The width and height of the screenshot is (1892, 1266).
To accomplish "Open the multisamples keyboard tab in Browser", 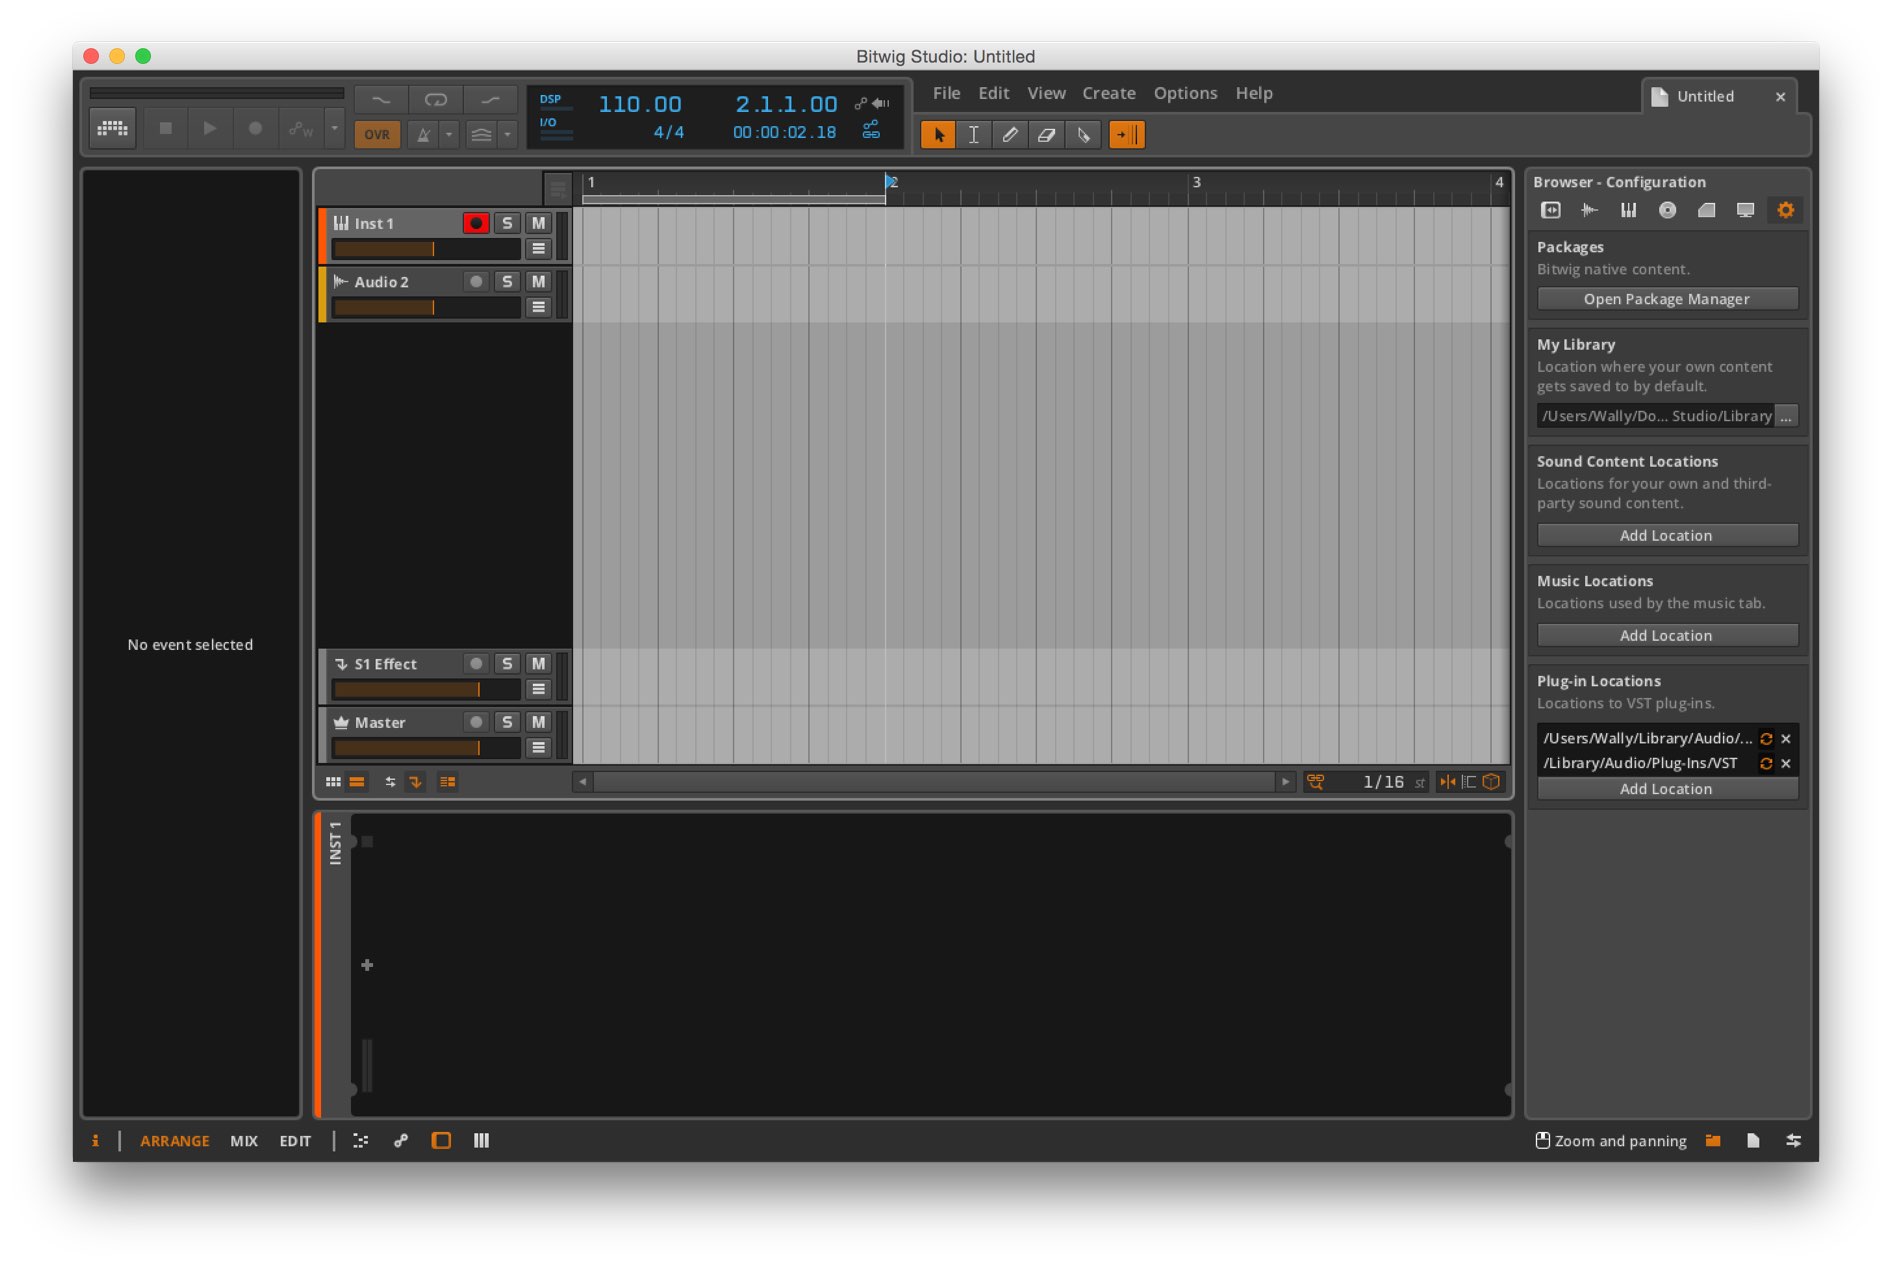I will (x=1629, y=210).
